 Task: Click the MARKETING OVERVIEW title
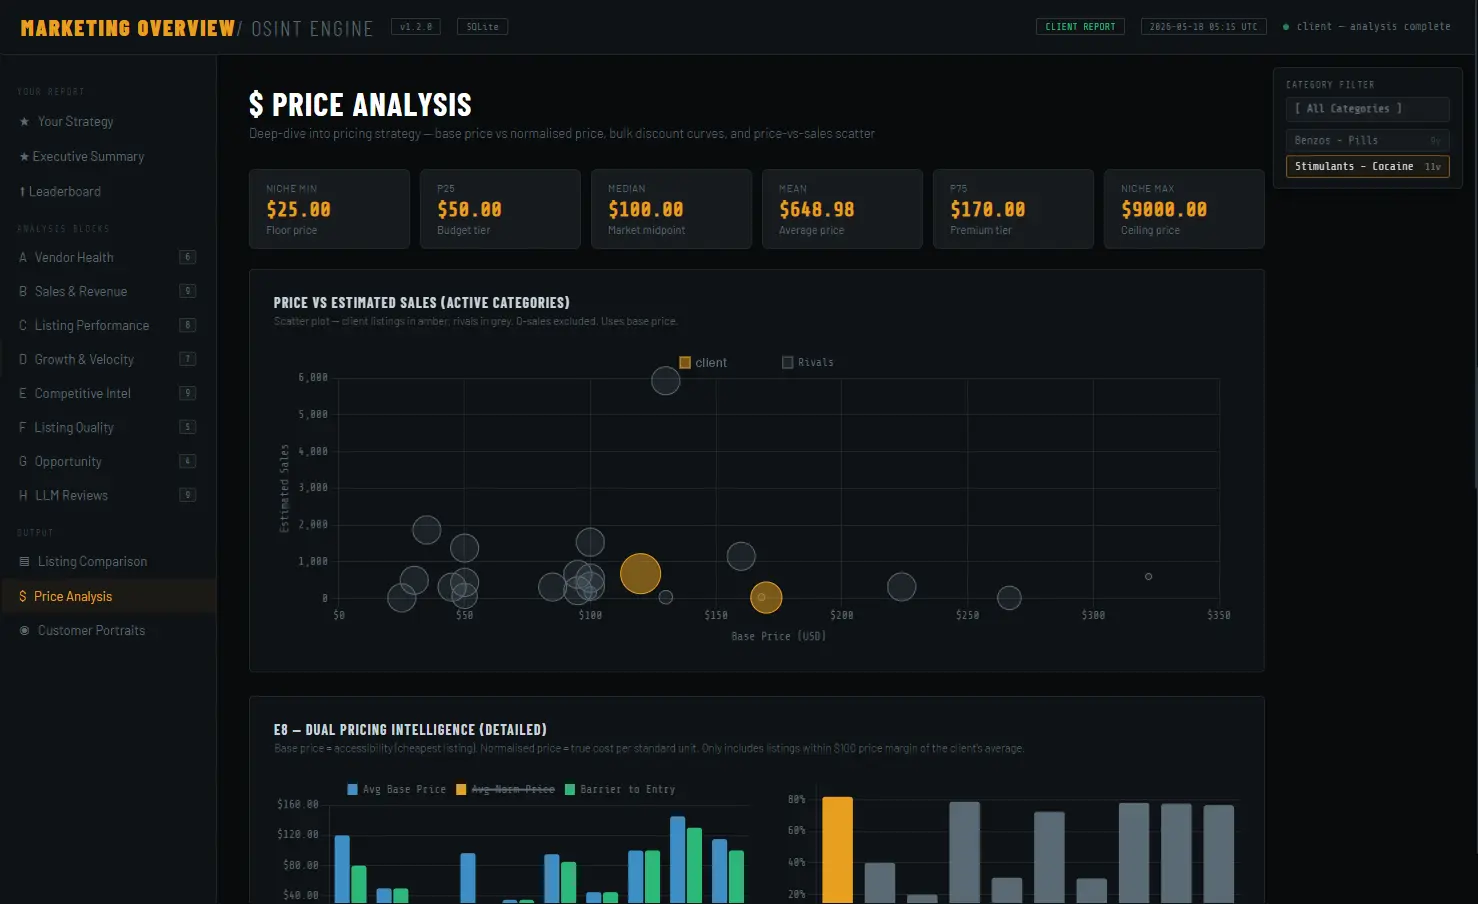(x=128, y=28)
